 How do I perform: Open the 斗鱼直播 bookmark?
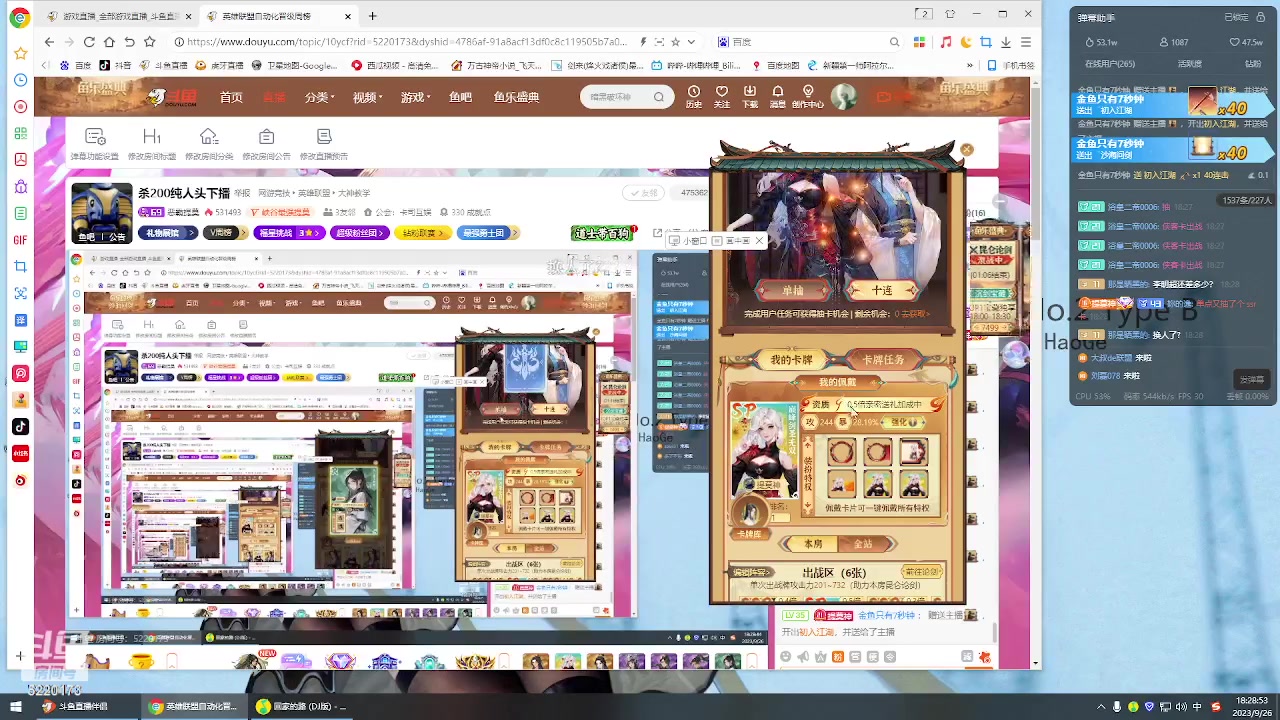162,66
